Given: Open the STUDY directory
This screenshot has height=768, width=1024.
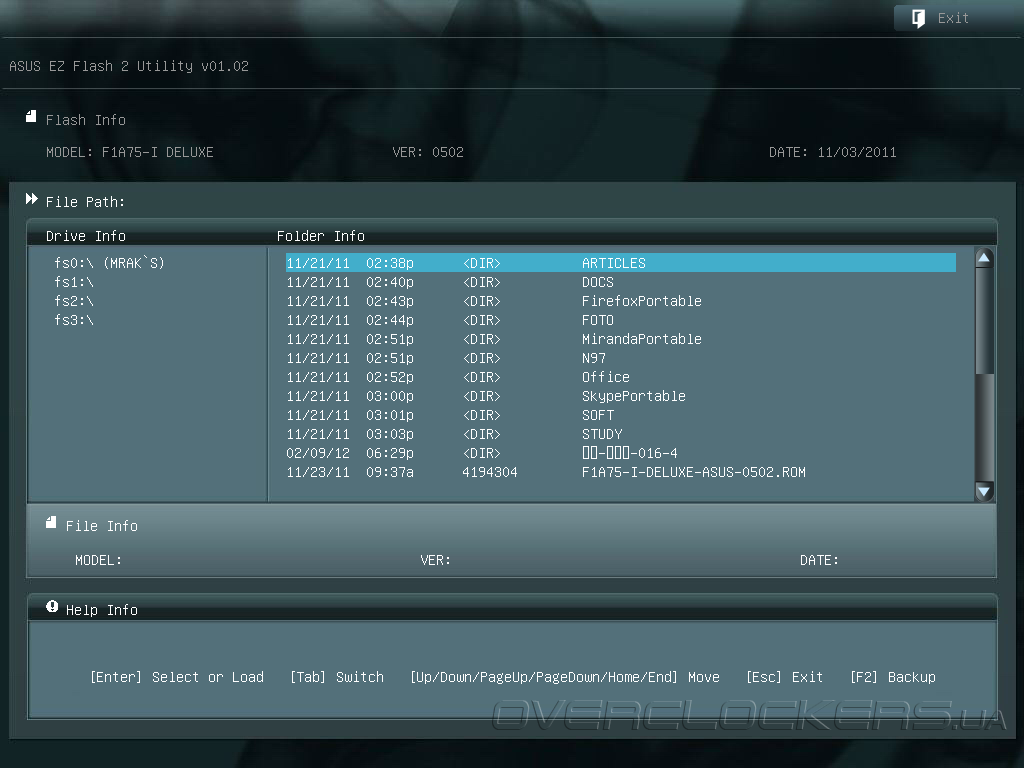Looking at the screenshot, I should pos(621,434).
